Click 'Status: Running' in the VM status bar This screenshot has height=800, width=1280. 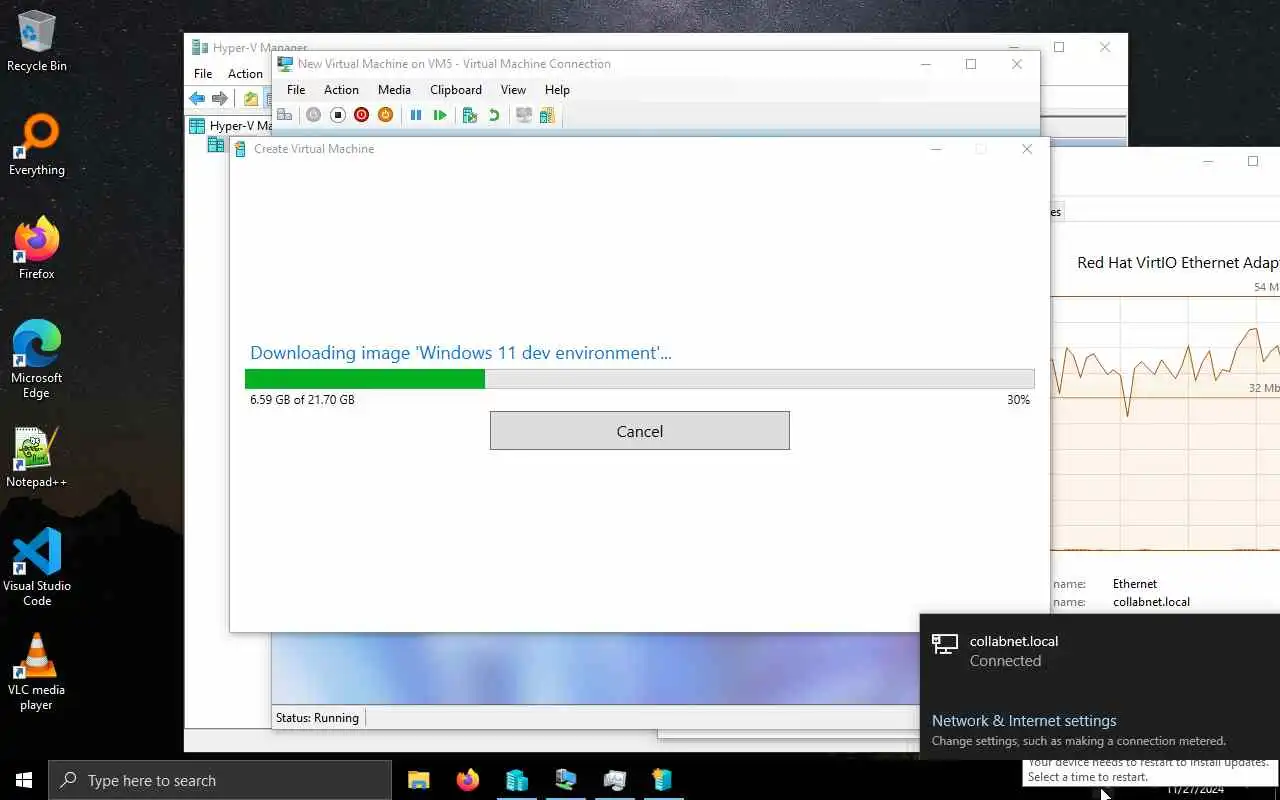point(317,717)
